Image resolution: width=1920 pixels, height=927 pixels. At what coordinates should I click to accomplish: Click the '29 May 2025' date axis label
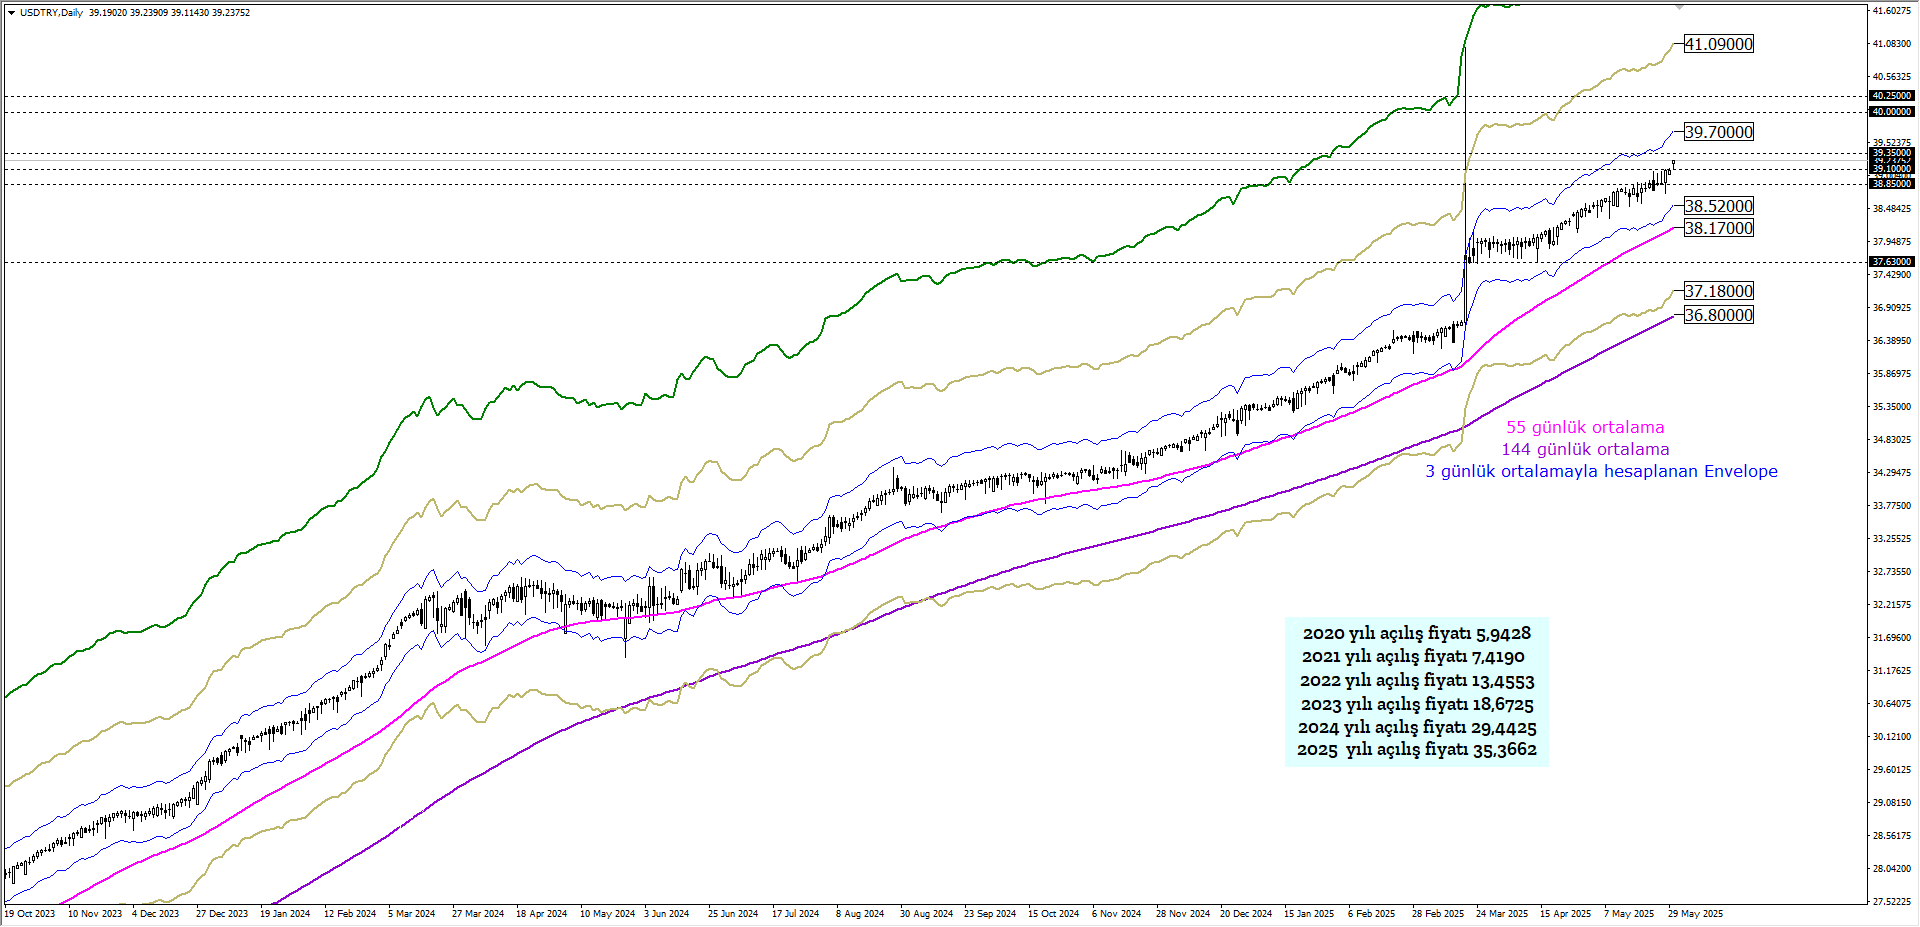tap(1695, 914)
